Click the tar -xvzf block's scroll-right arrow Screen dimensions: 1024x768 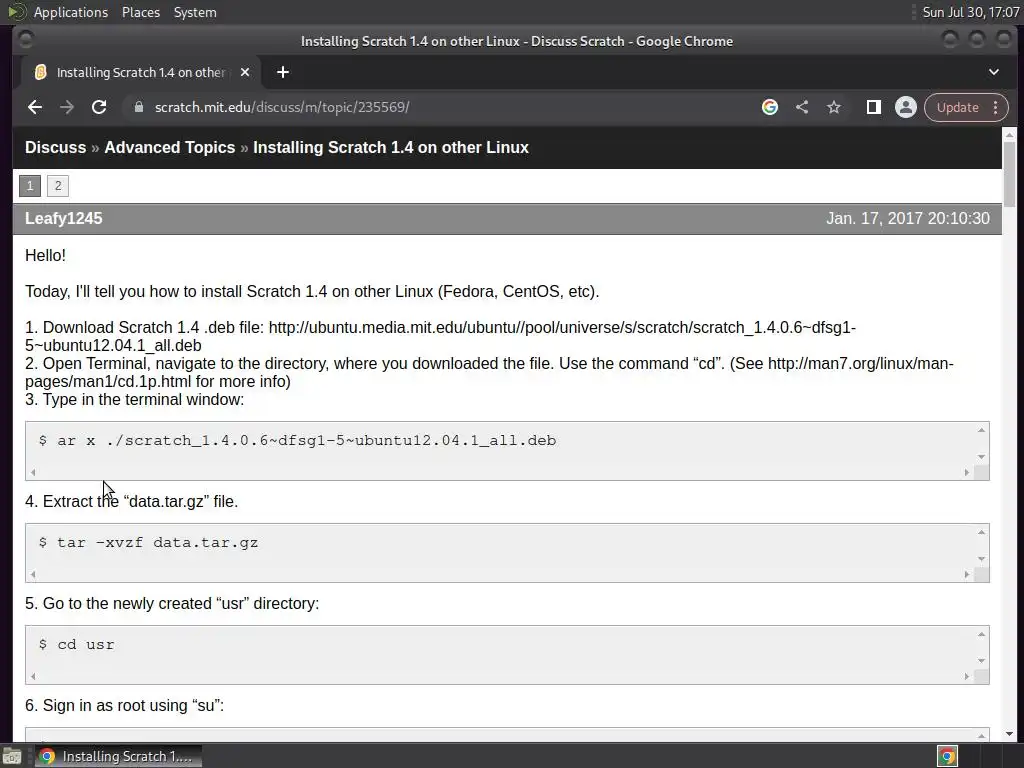tap(967, 574)
